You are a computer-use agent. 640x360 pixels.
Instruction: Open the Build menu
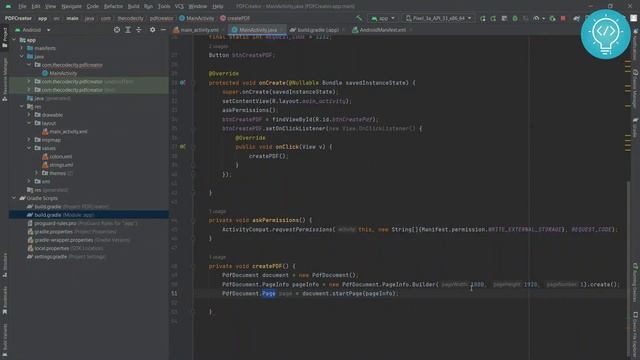133,6
